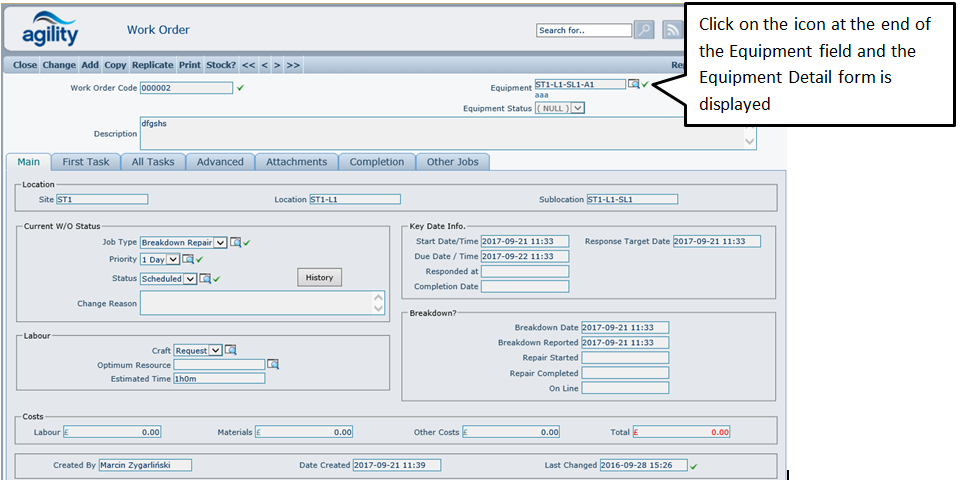This screenshot has height=480, width=963.
Task: Go to next record with > button
Action: [277, 65]
